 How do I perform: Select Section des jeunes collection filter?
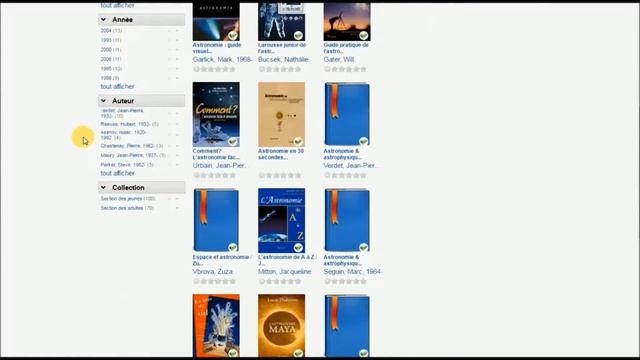coord(128,198)
